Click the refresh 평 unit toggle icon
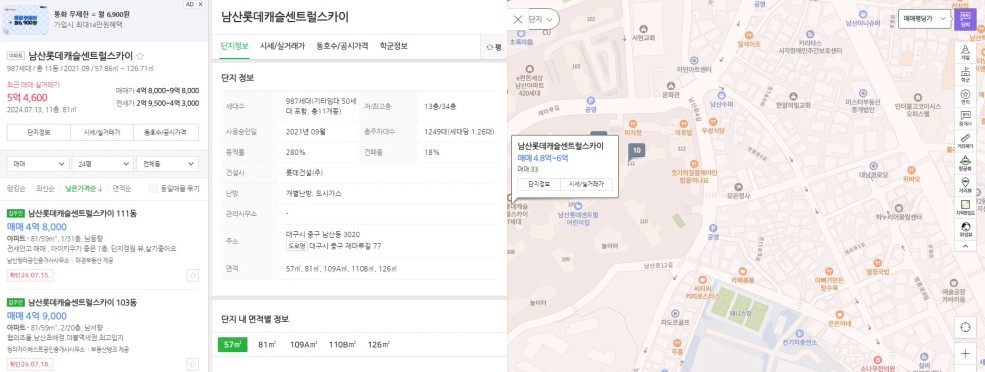The image size is (985, 372). pos(494,47)
